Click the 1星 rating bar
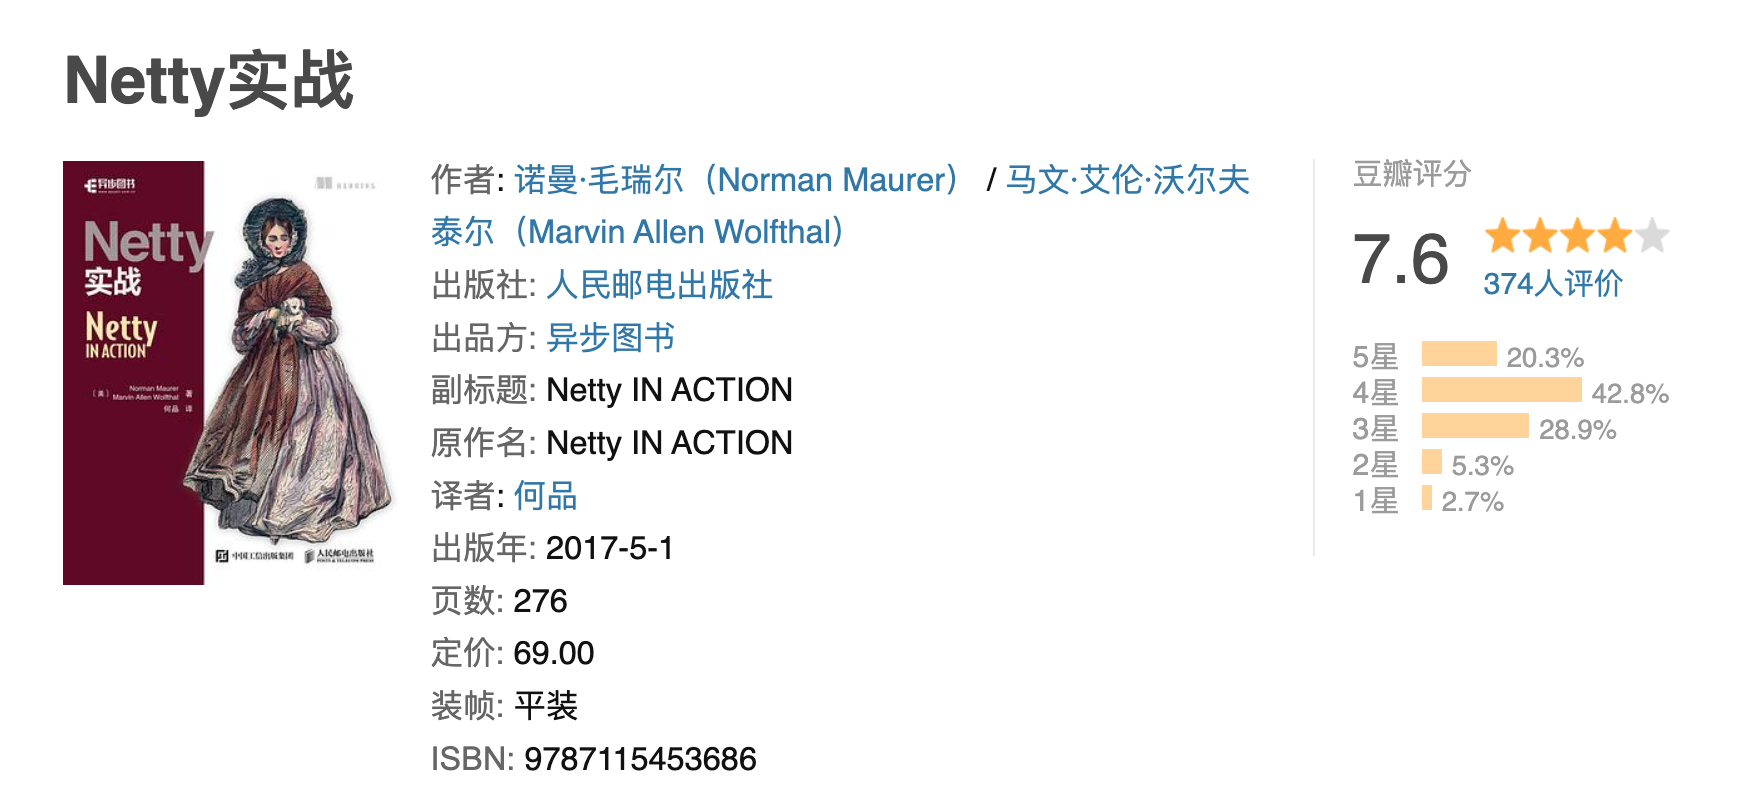This screenshot has height=790, width=1740. pos(1427,498)
